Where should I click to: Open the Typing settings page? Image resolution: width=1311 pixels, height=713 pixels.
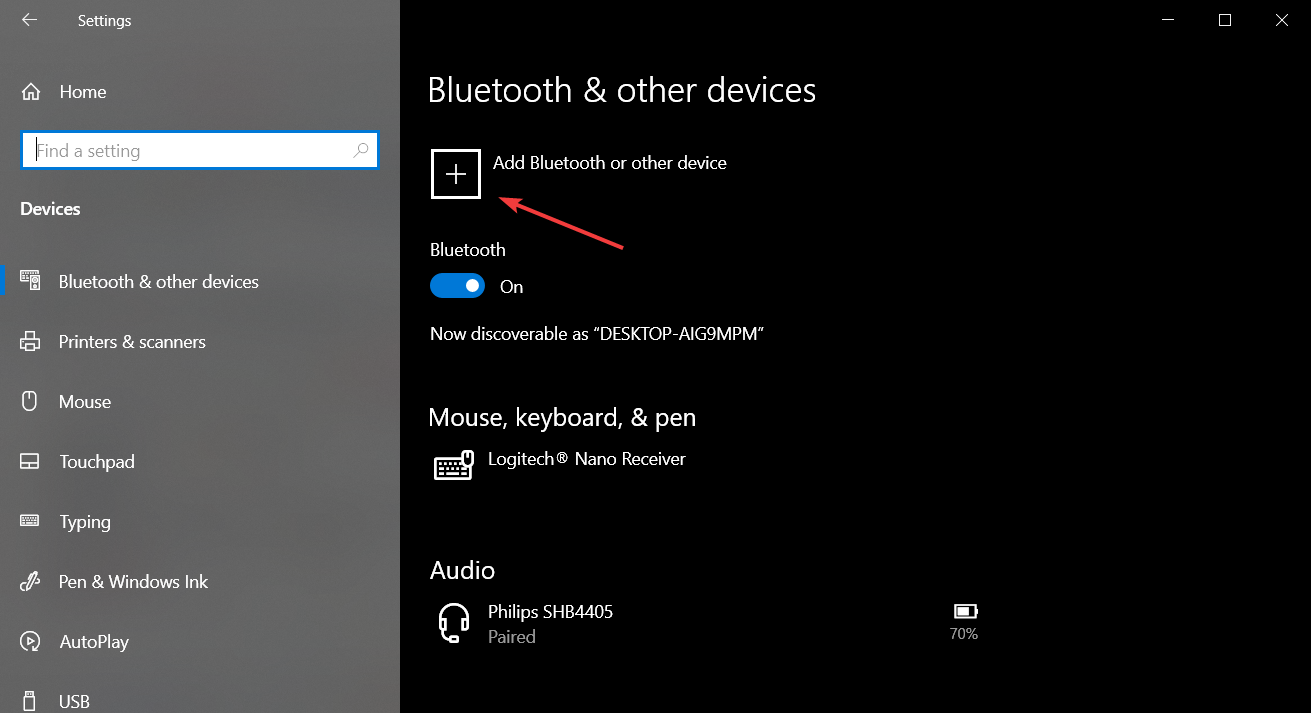pyautogui.click(x=85, y=522)
